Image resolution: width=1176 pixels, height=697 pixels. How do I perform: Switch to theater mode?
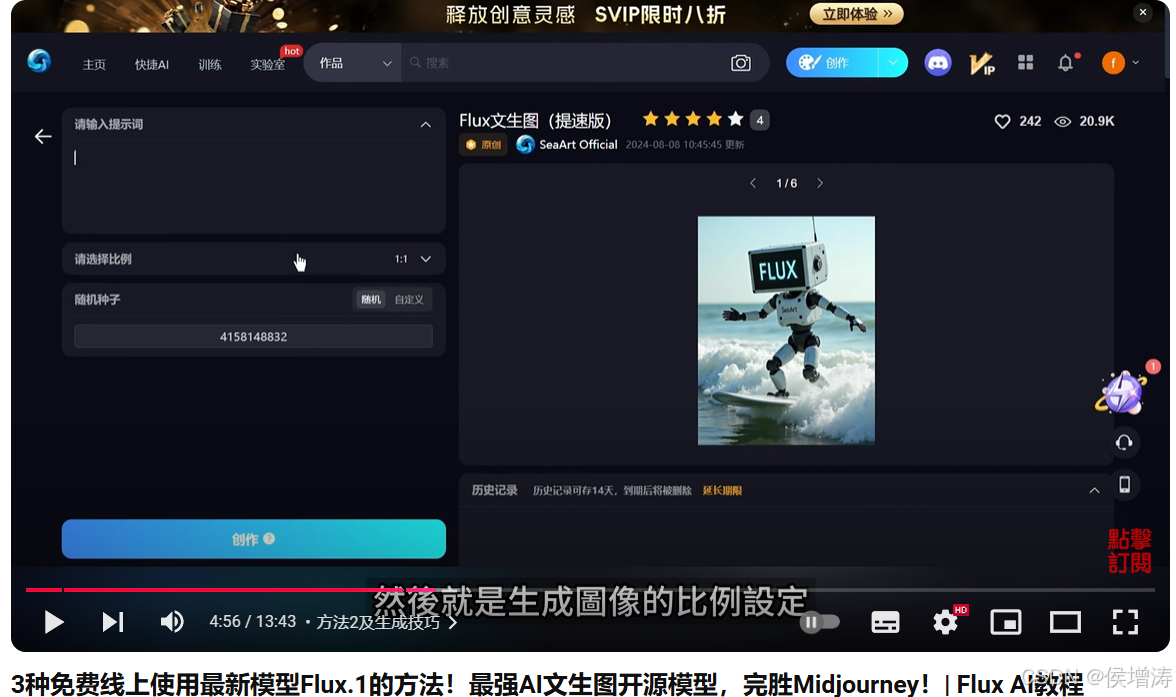[1065, 622]
